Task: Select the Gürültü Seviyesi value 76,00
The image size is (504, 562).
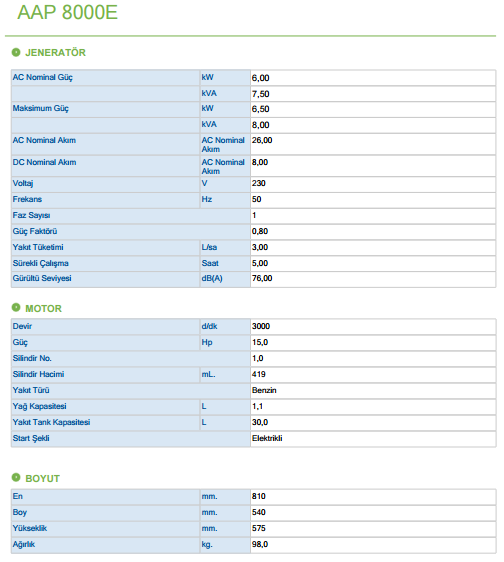Action: coord(262,278)
